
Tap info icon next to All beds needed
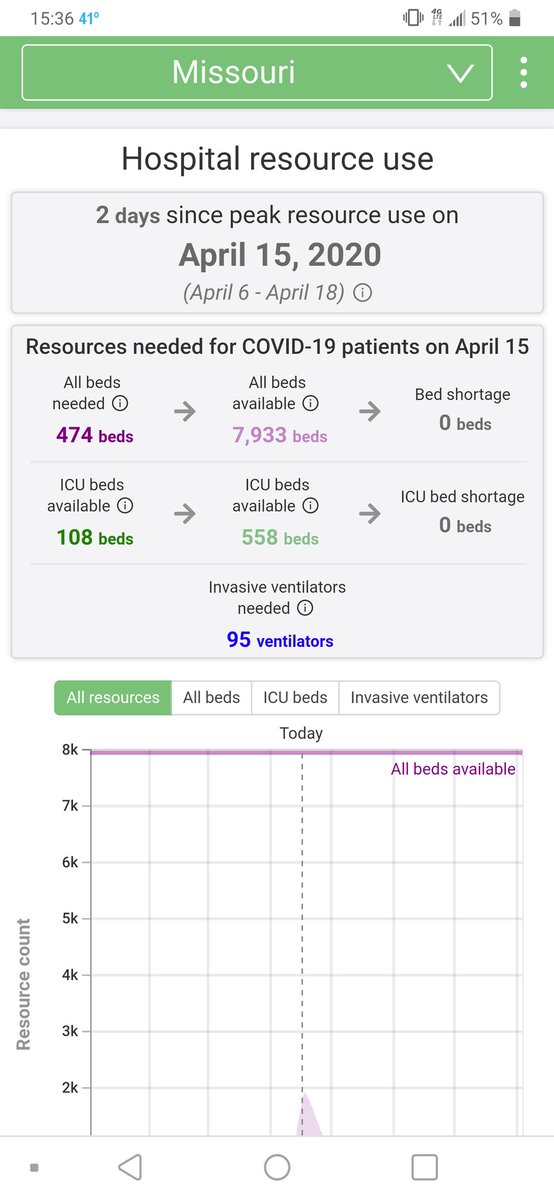(x=120, y=404)
